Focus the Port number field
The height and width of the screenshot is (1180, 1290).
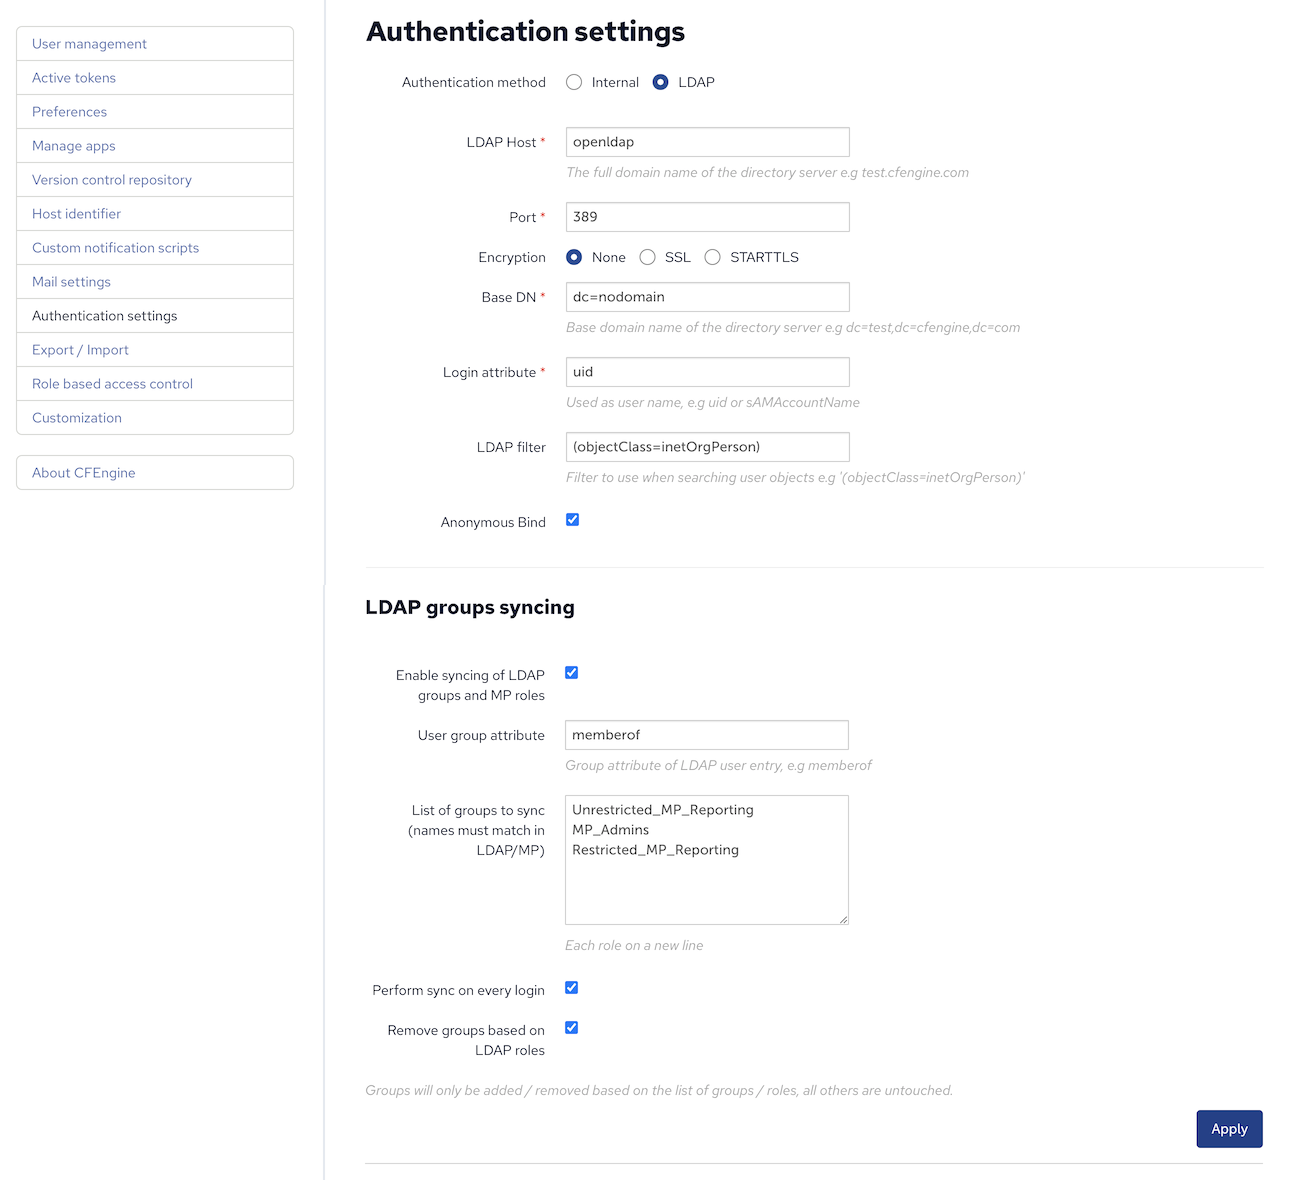(707, 216)
